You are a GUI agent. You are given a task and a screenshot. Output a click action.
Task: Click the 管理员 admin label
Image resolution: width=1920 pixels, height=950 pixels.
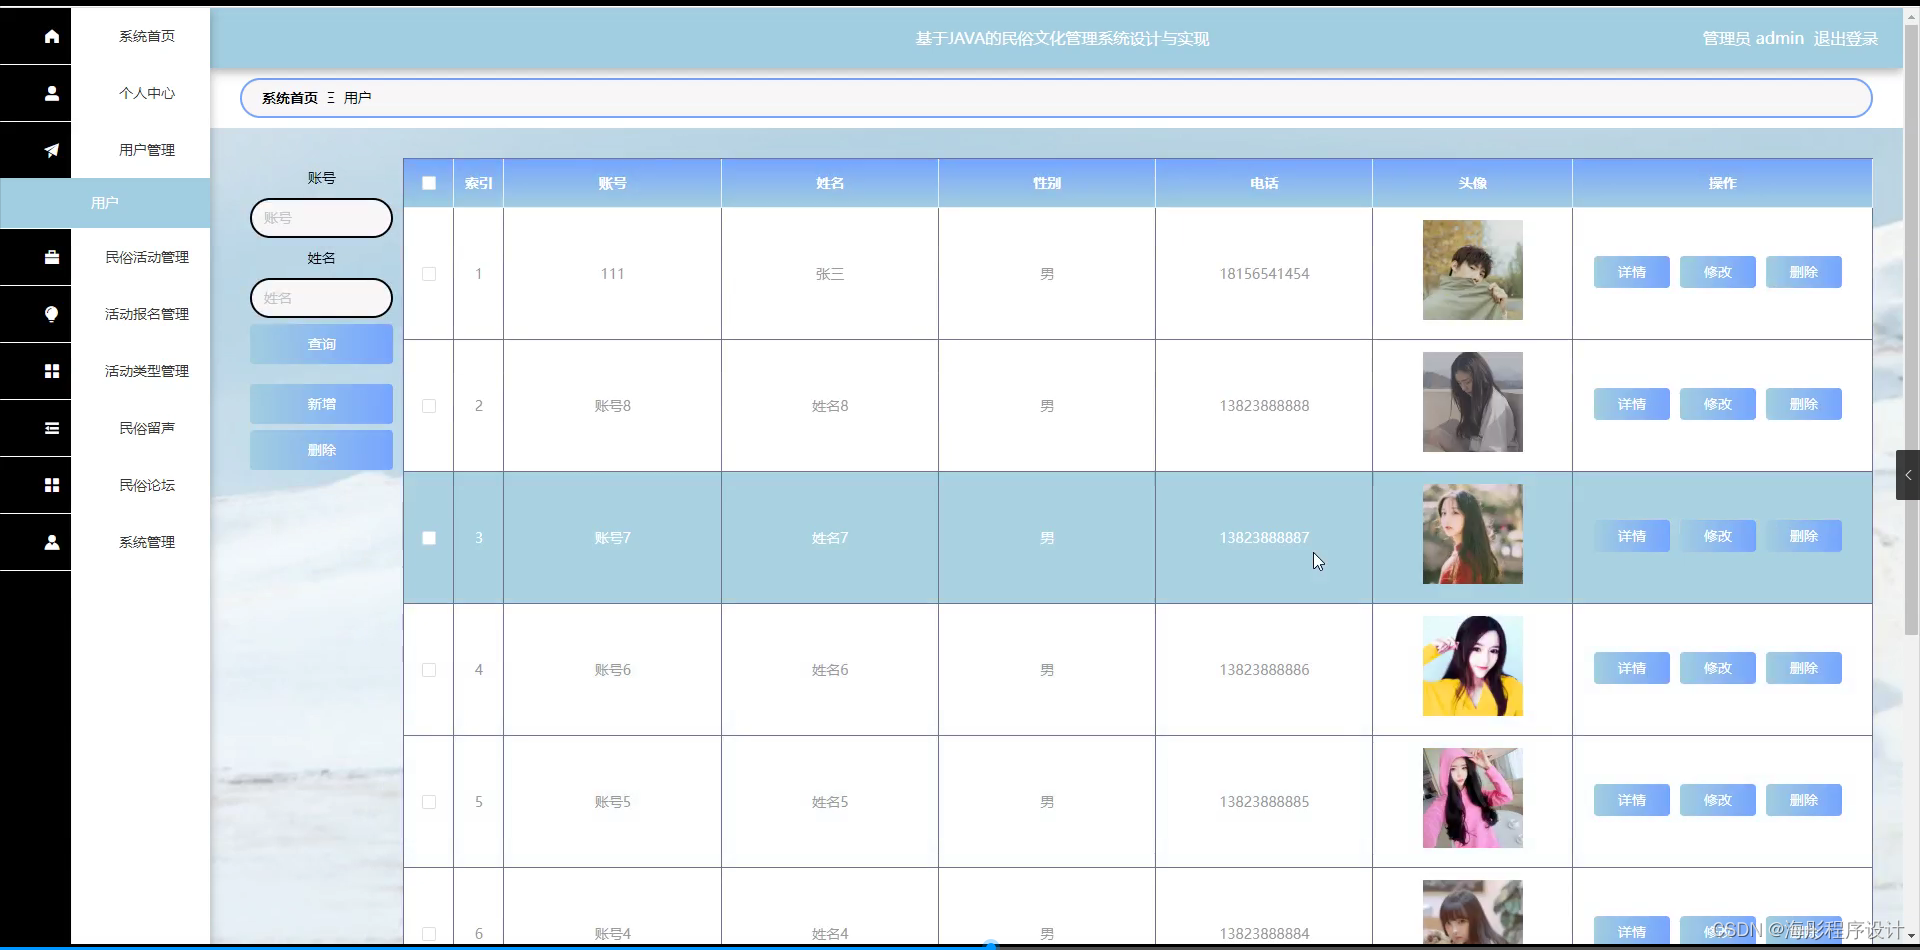point(1753,39)
